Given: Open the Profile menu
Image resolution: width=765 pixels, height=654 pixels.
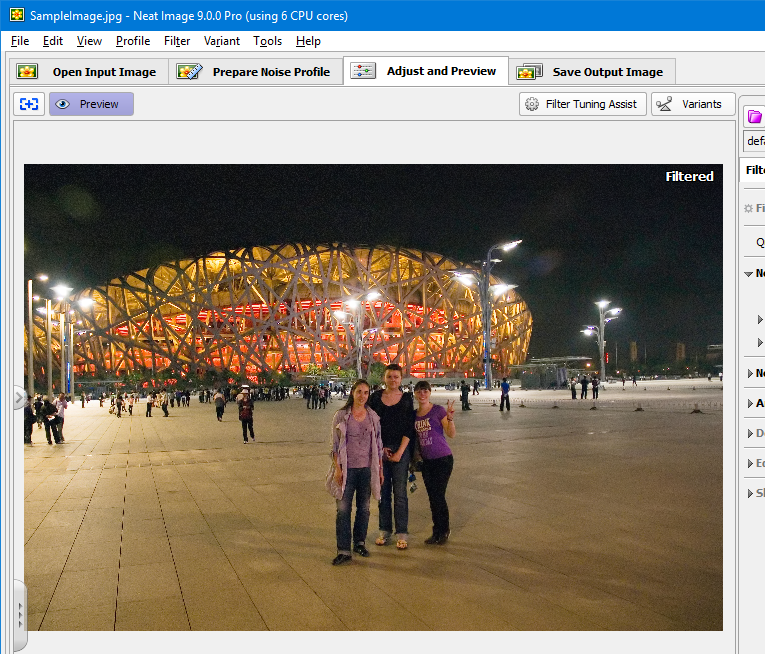Looking at the screenshot, I should pos(132,41).
